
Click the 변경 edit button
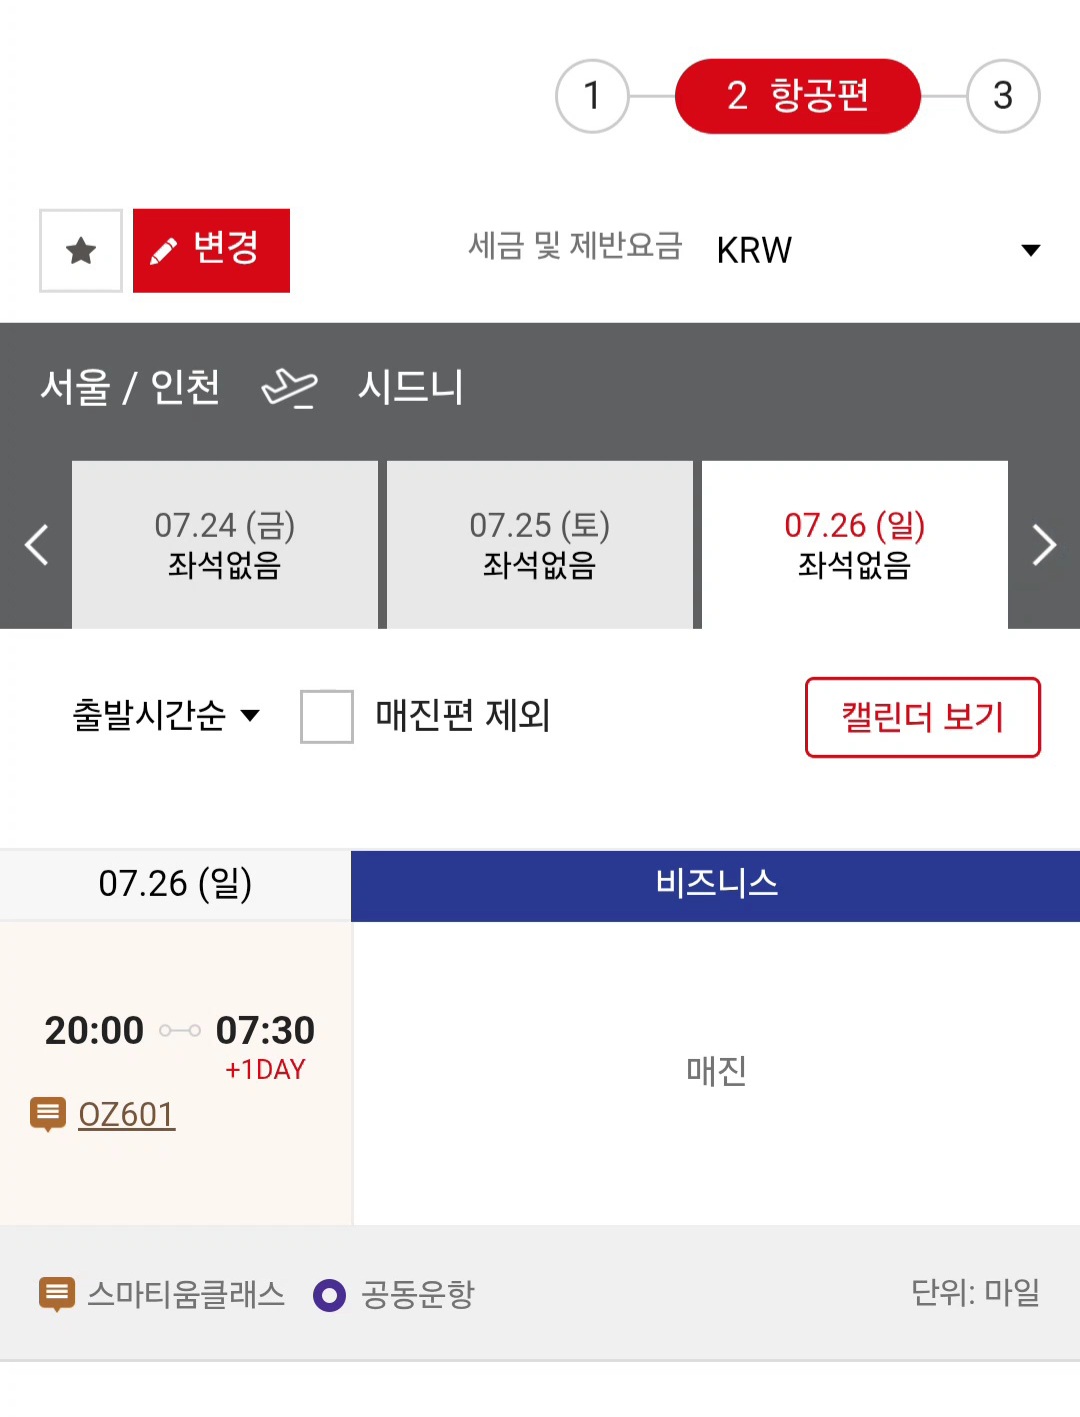pyautogui.click(x=211, y=250)
